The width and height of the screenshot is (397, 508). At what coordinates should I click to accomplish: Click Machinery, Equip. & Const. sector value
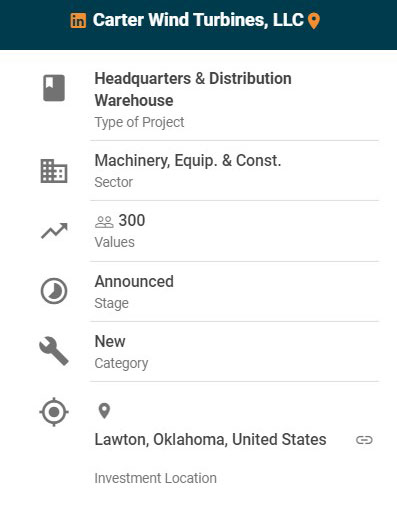pyautogui.click(x=188, y=161)
